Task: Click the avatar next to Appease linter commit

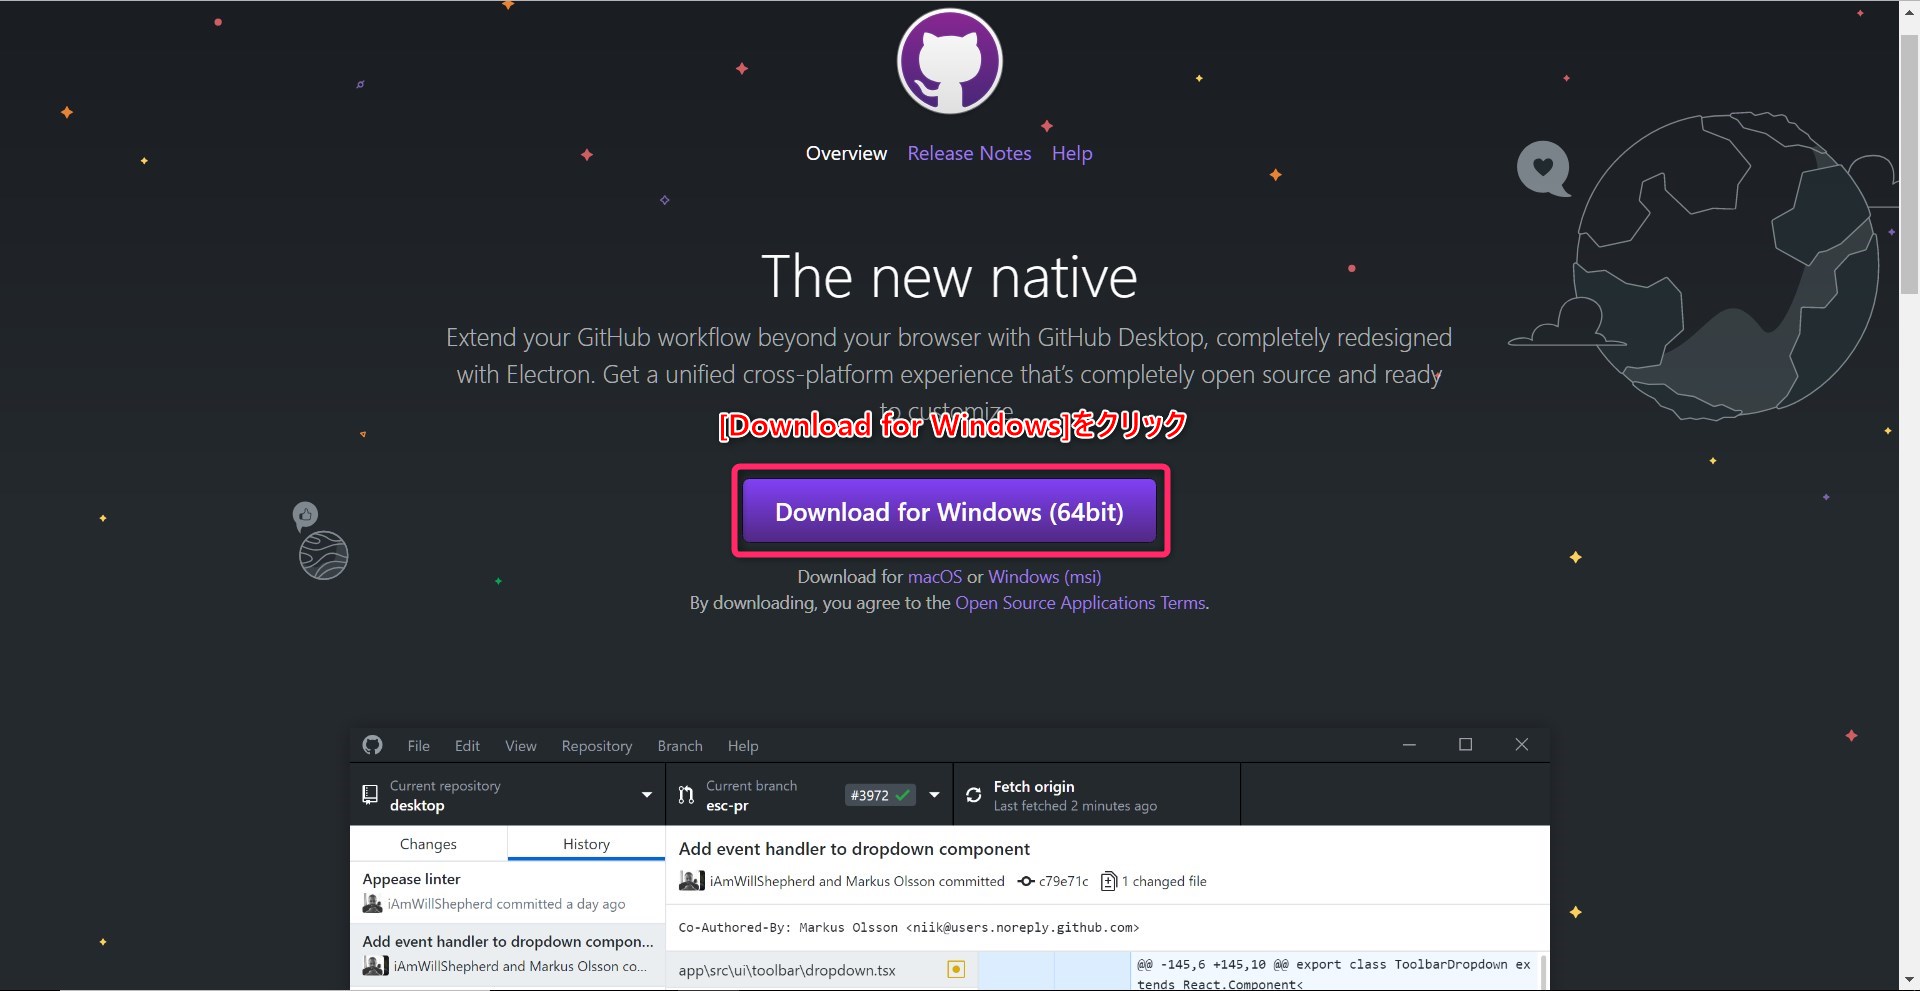Action: point(372,904)
